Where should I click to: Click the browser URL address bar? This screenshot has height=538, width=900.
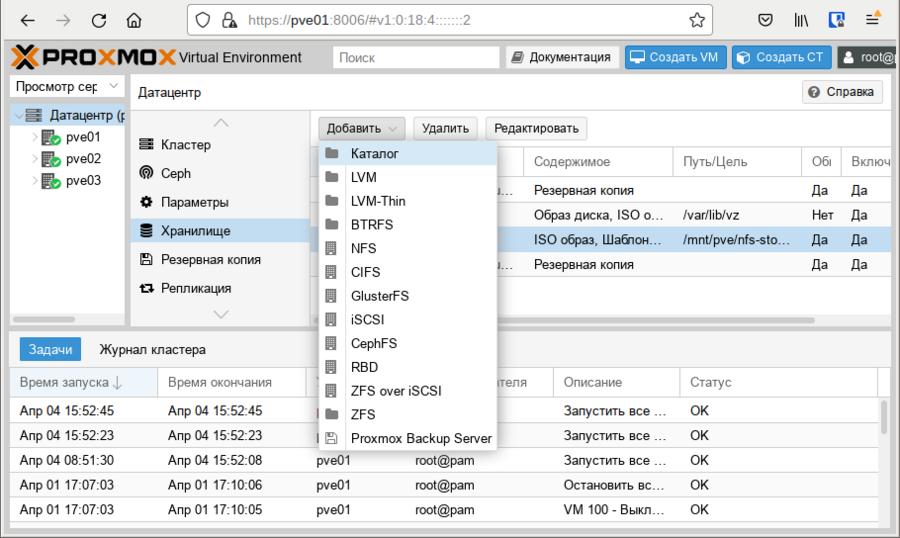pos(448,21)
